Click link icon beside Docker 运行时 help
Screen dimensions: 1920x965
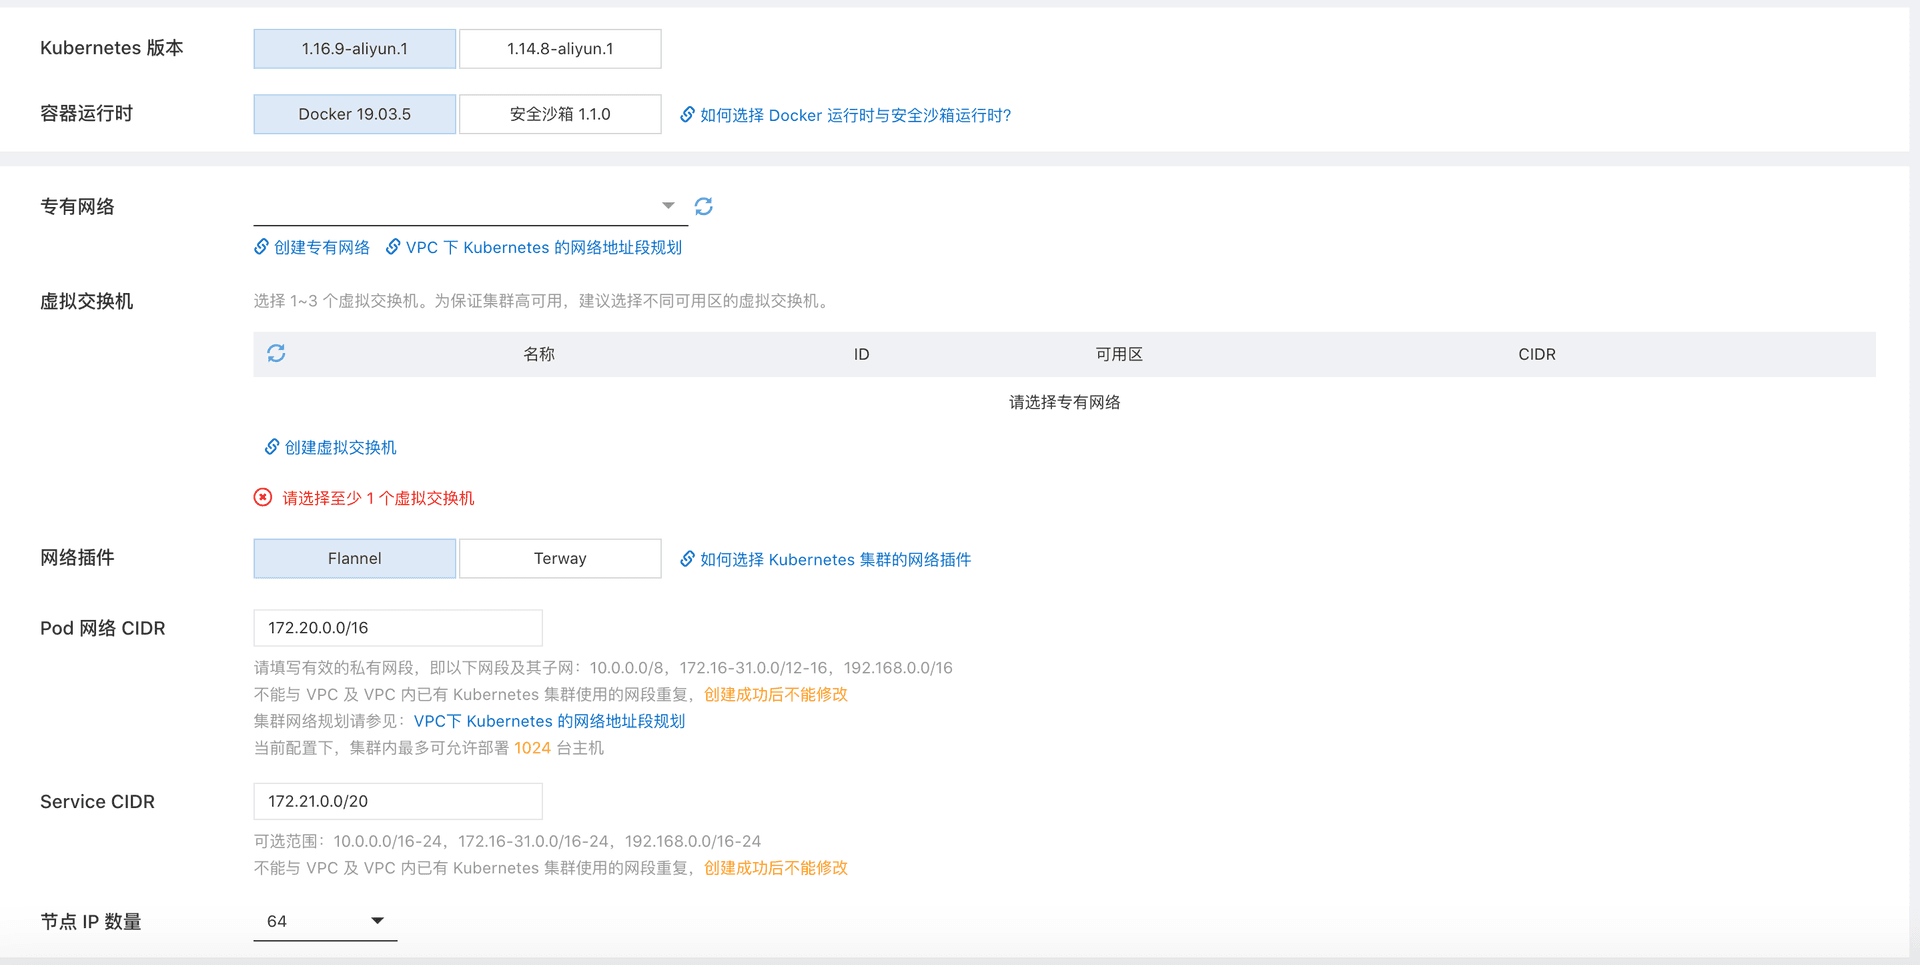tap(687, 115)
